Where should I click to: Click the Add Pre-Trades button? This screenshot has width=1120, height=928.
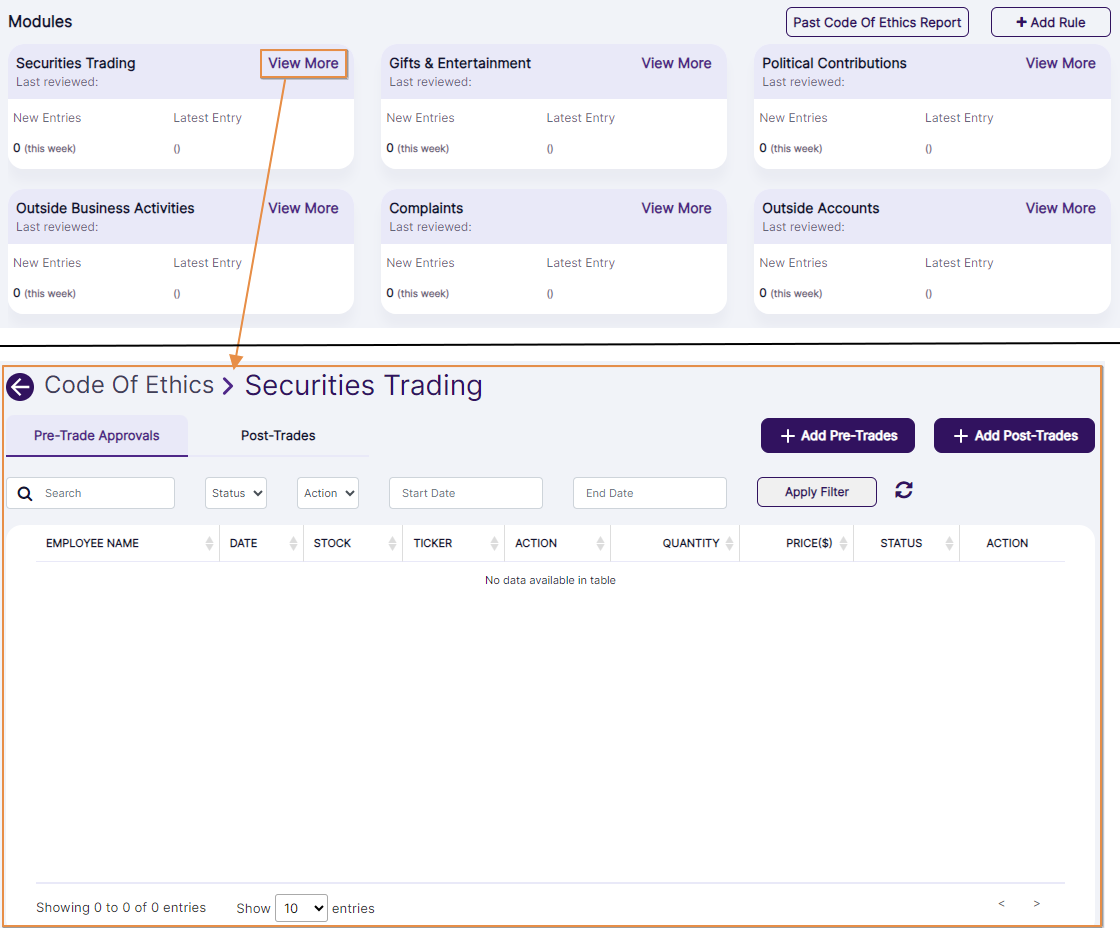point(838,435)
